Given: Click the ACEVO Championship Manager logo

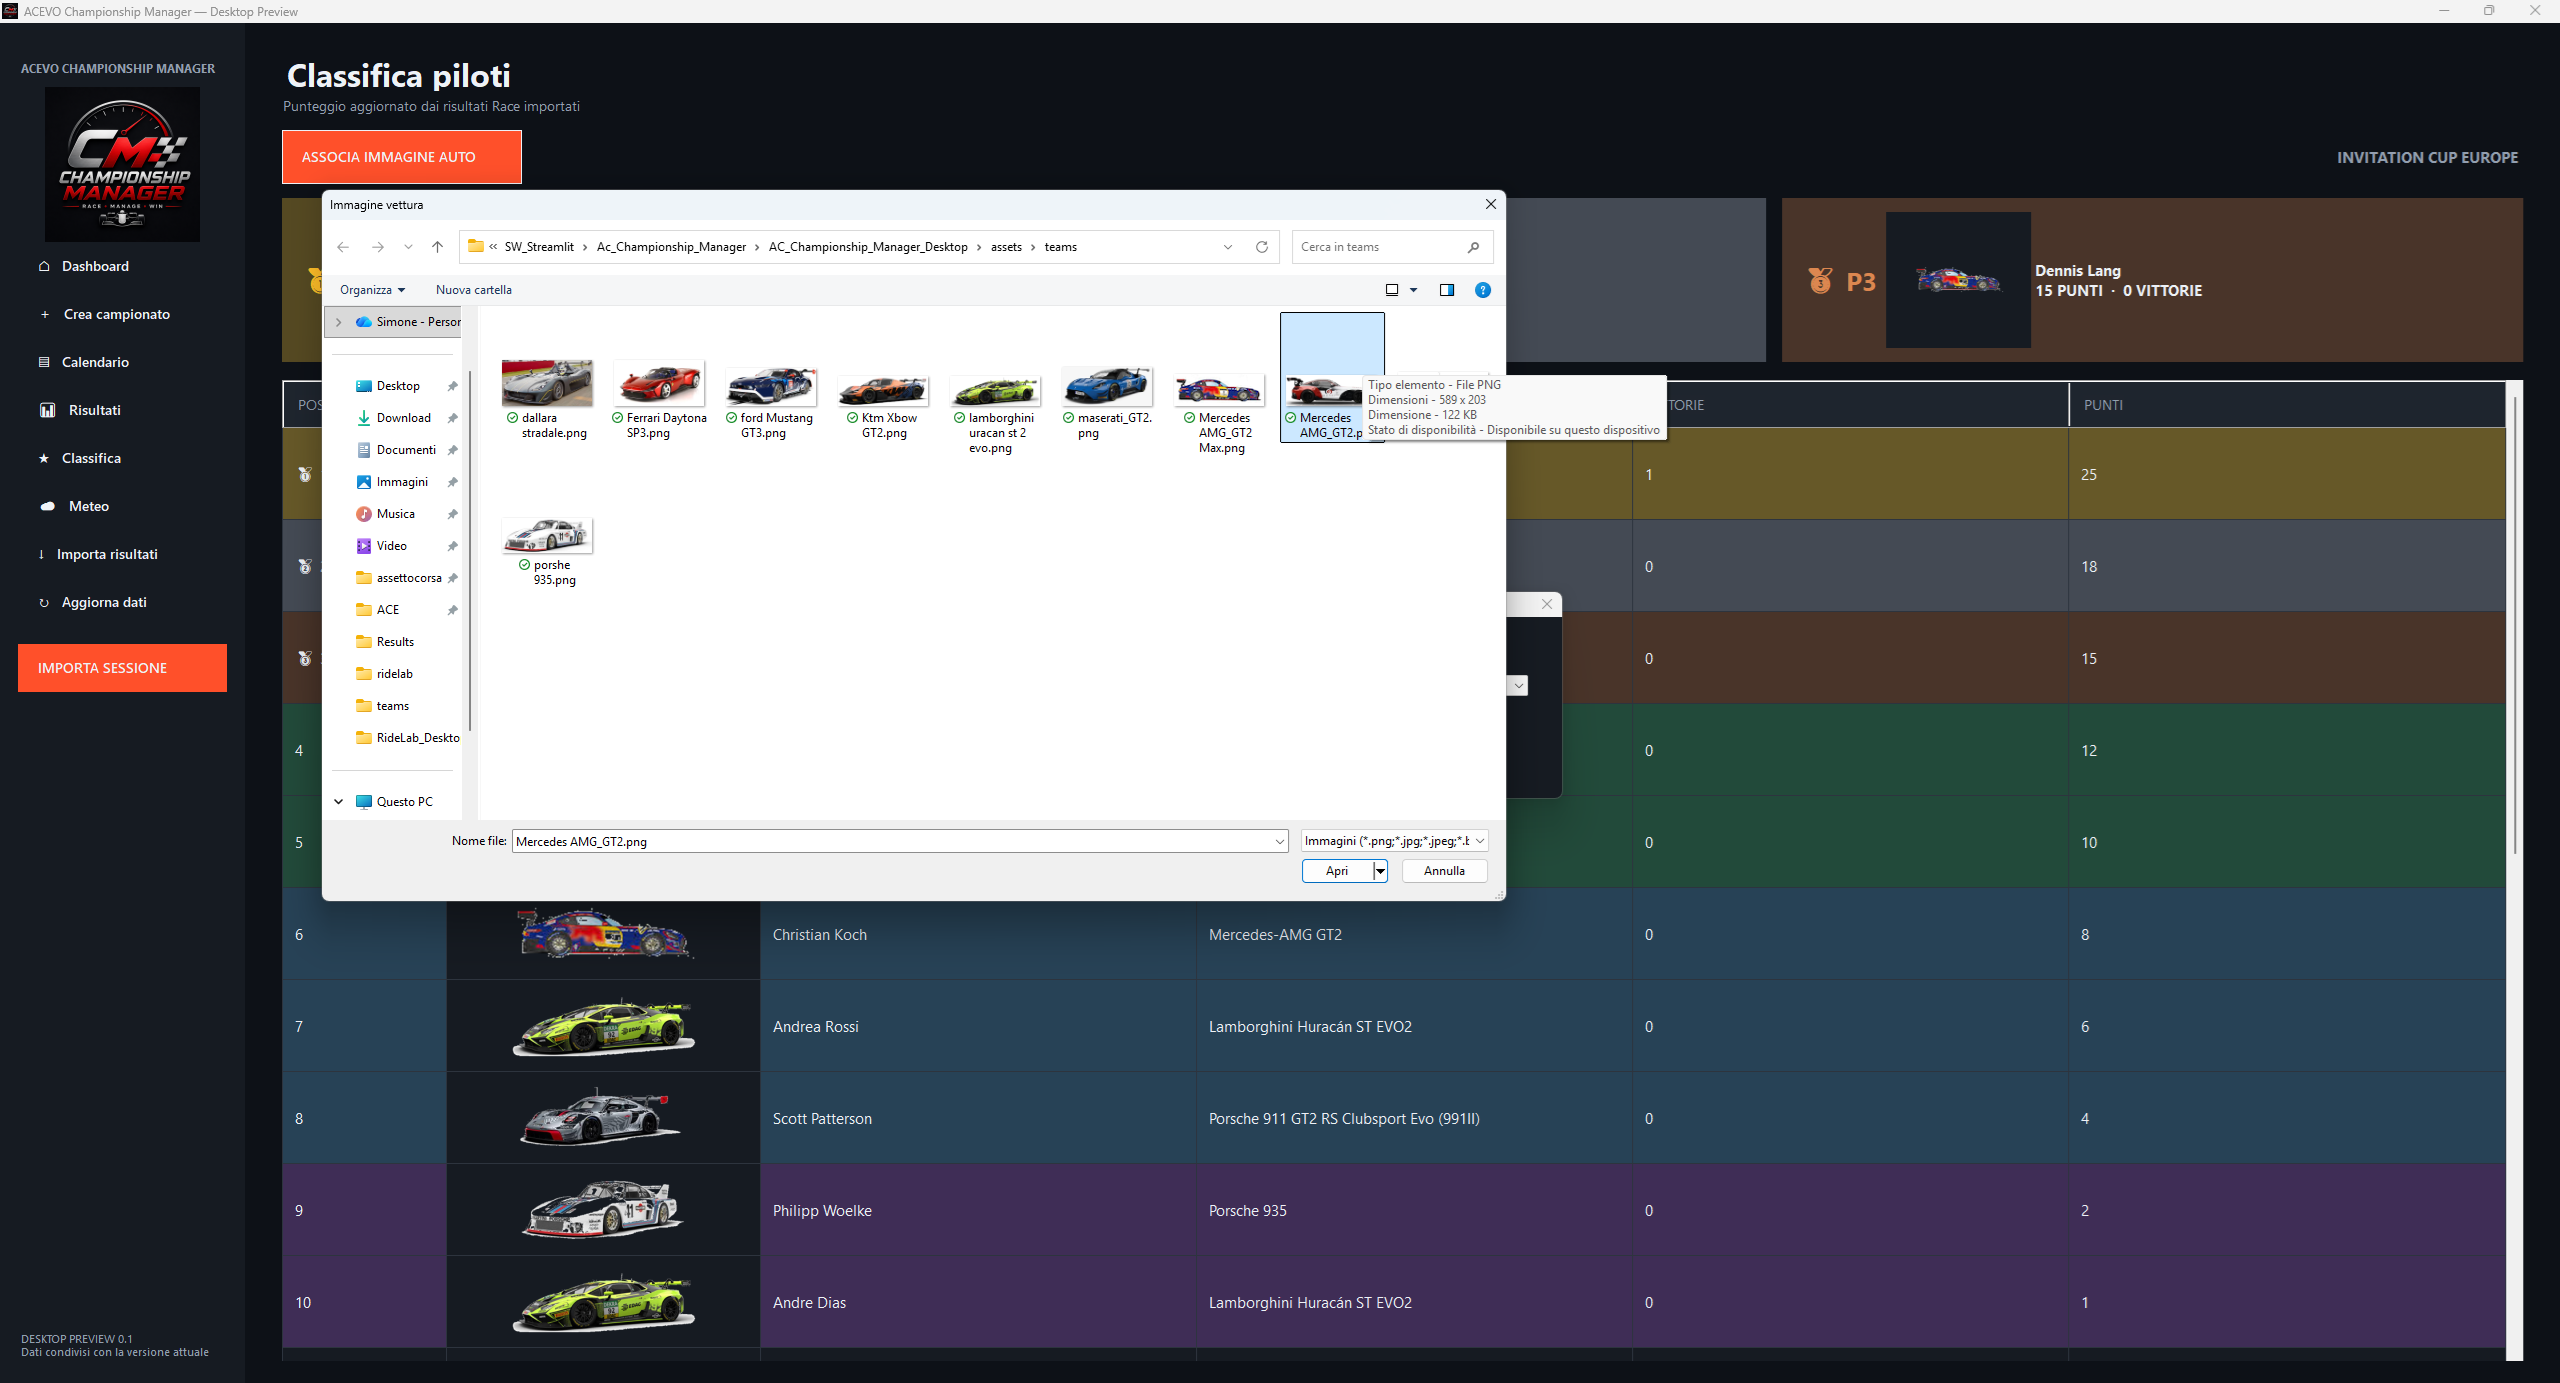Looking at the screenshot, I should point(122,164).
